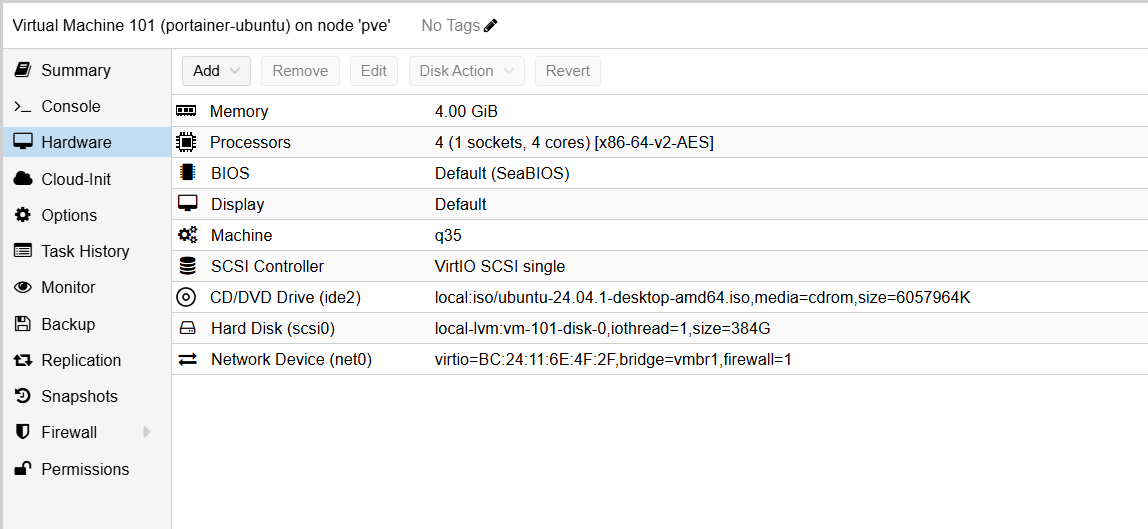Open the Console tab
Viewport: 1148px width, 529px height.
(x=70, y=106)
